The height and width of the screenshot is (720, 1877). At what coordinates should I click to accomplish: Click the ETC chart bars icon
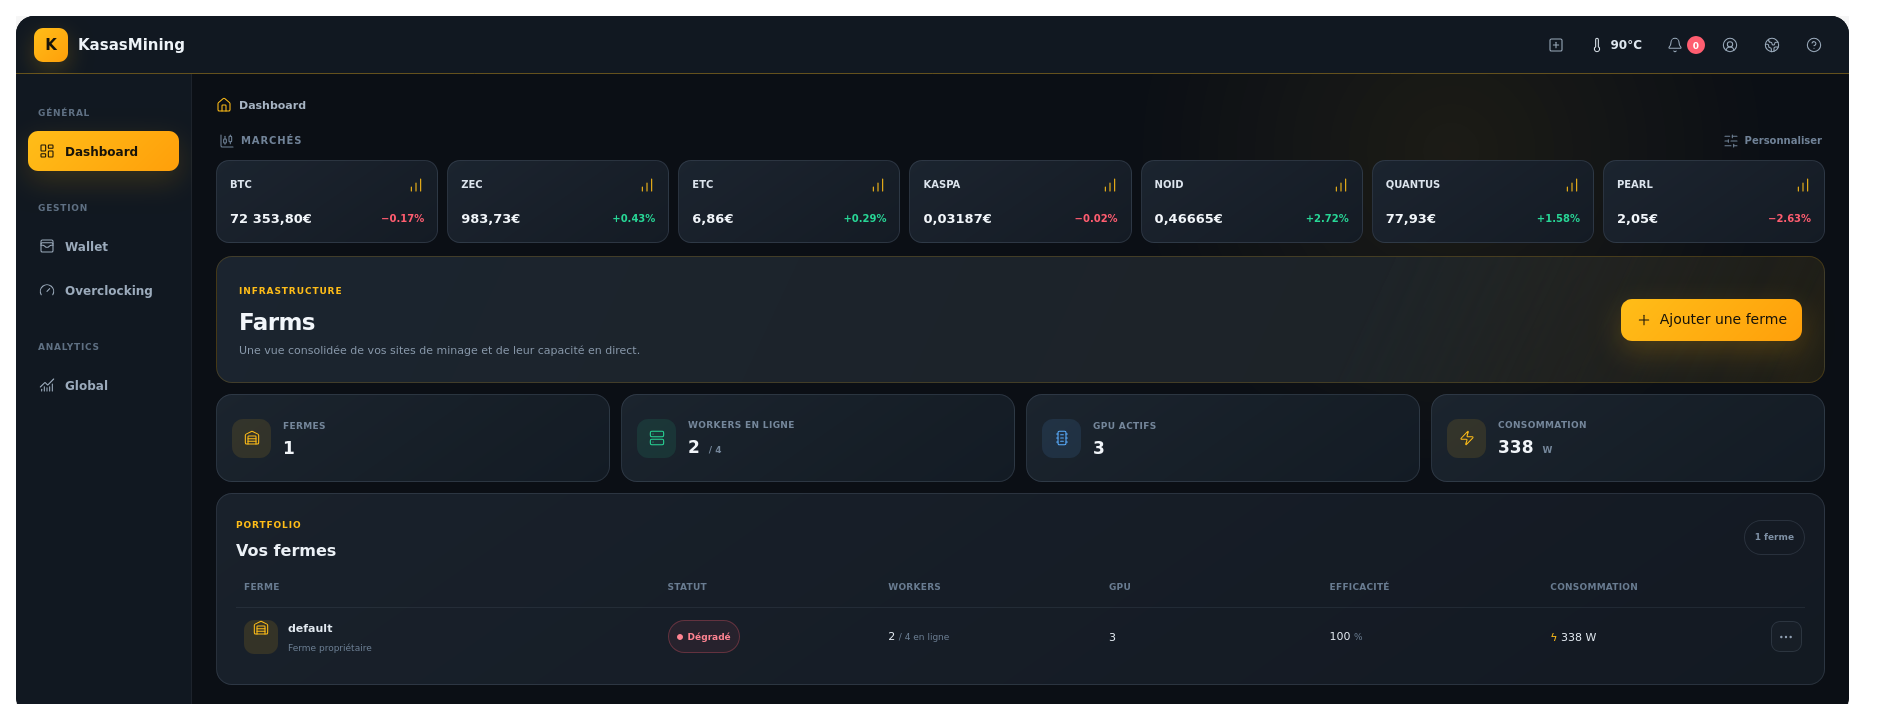(878, 185)
